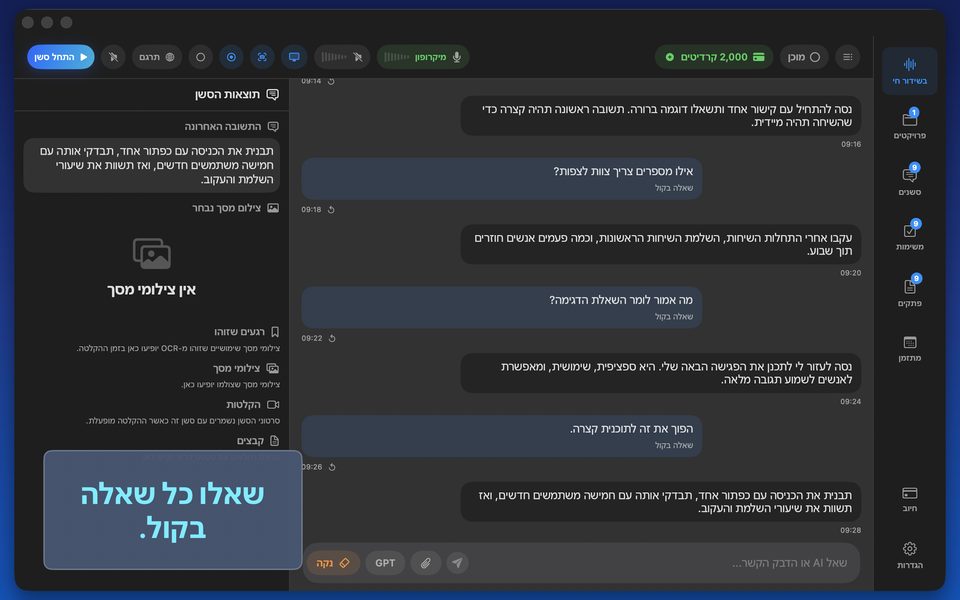This screenshot has width=960, height=600.
Task: Click the green dot in credits badge
Action: pyautogui.click(x=669, y=57)
